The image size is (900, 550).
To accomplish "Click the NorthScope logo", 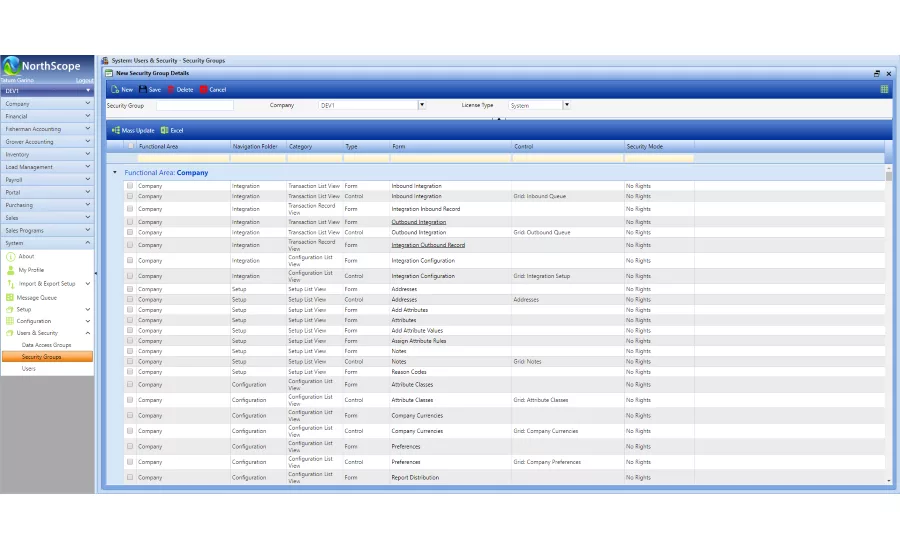I will pos(42,66).
